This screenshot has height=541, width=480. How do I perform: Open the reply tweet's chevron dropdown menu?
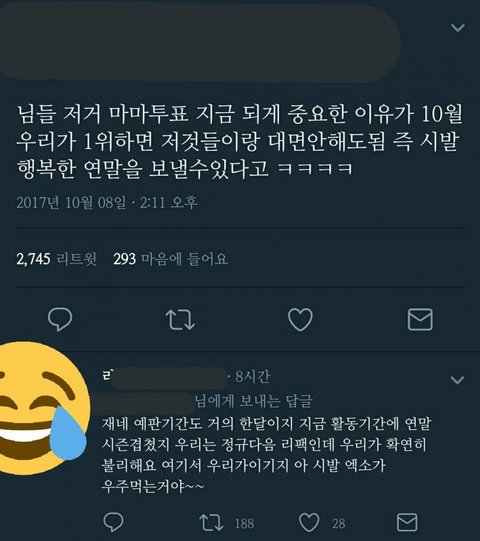[x=458, y=380]
